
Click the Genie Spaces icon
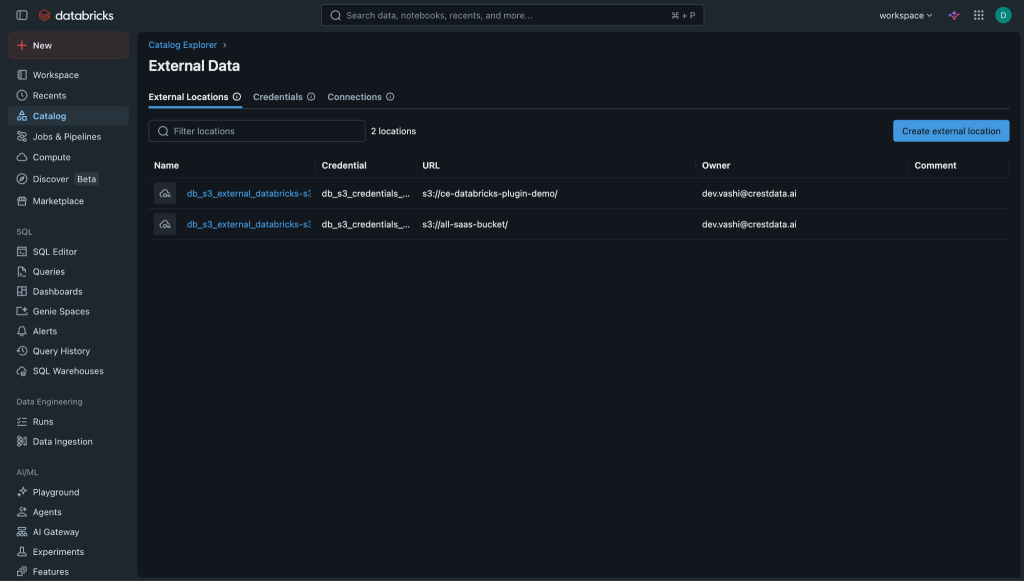coord(22,311)
